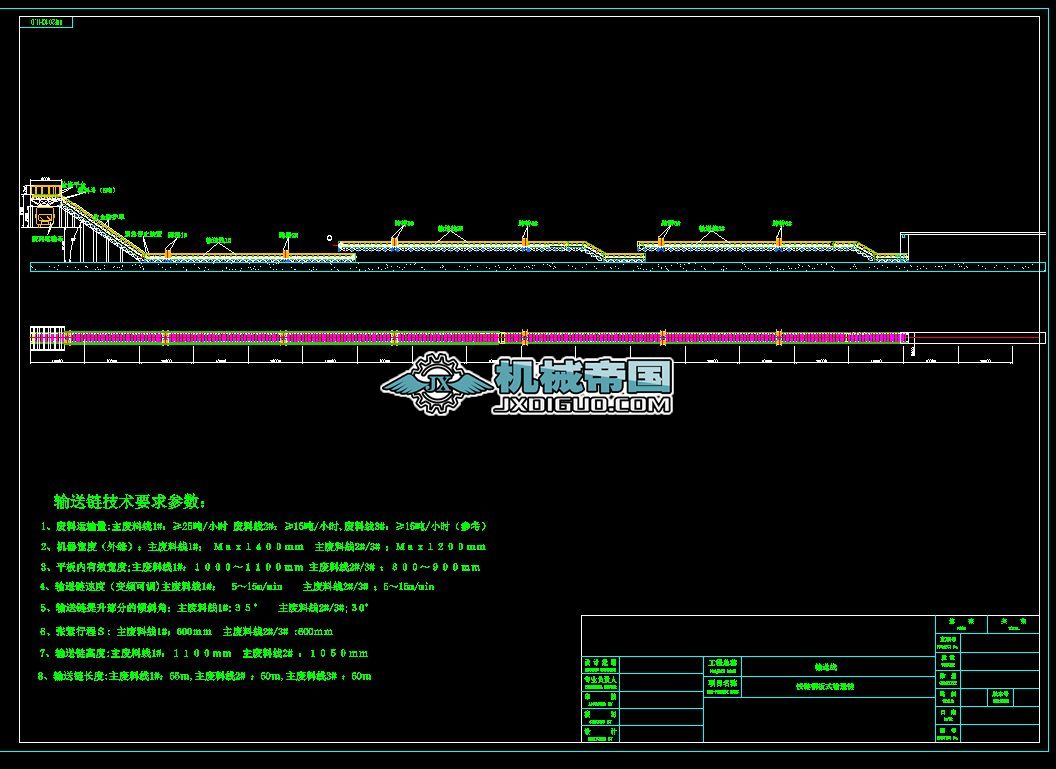Click the 输送线 project name text
This screenshot has width=1056, height=769.
coord(825,667)
